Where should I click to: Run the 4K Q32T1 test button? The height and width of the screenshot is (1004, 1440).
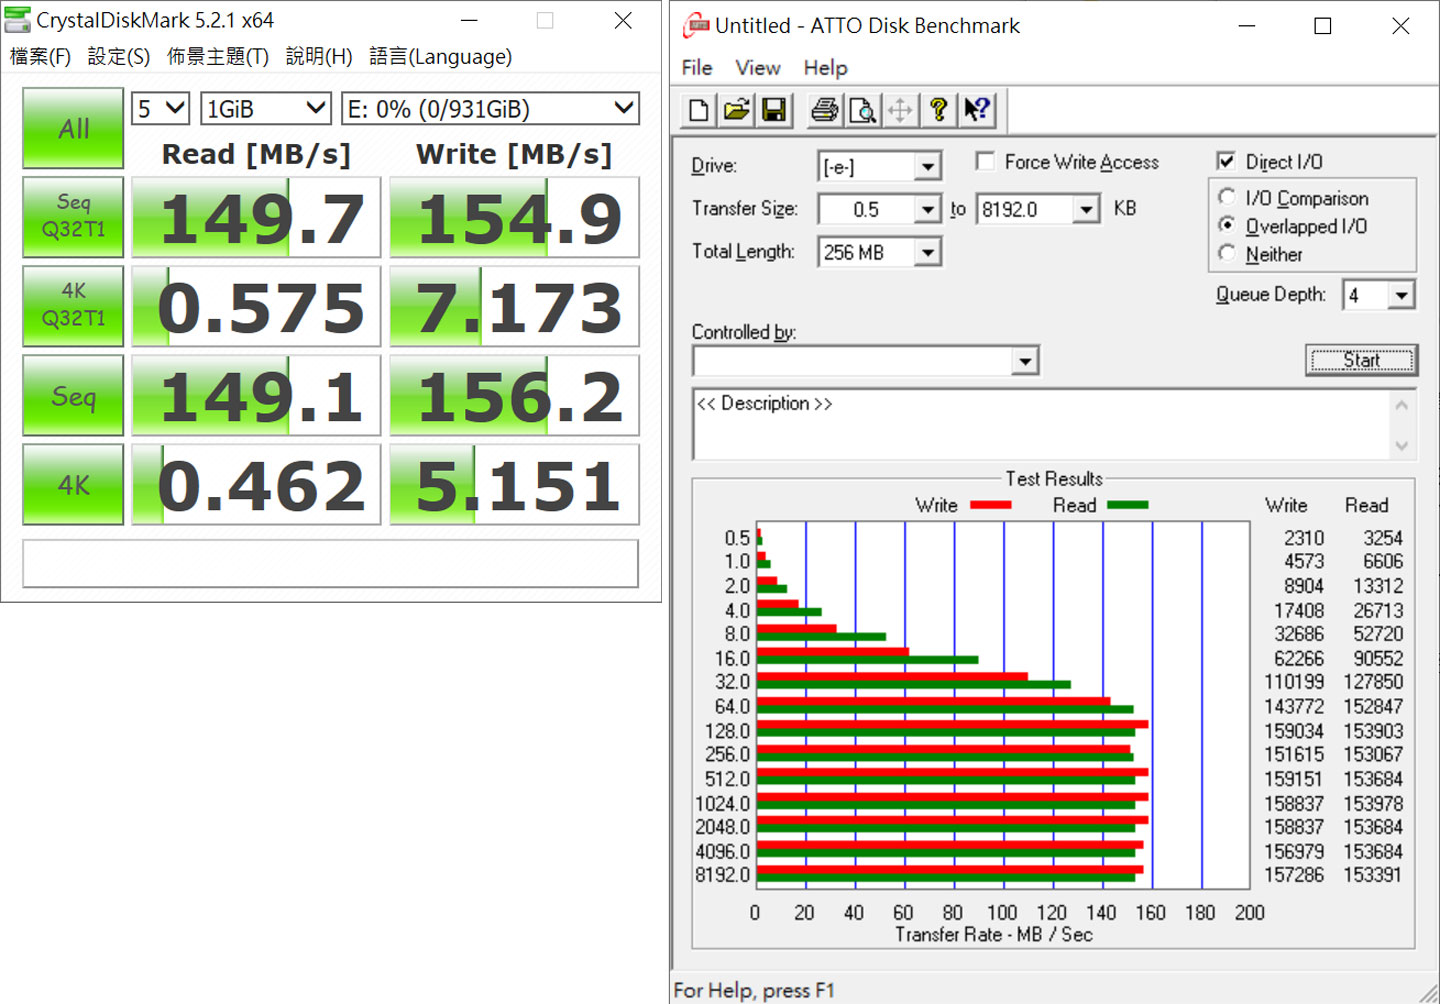tap(73, 305)
